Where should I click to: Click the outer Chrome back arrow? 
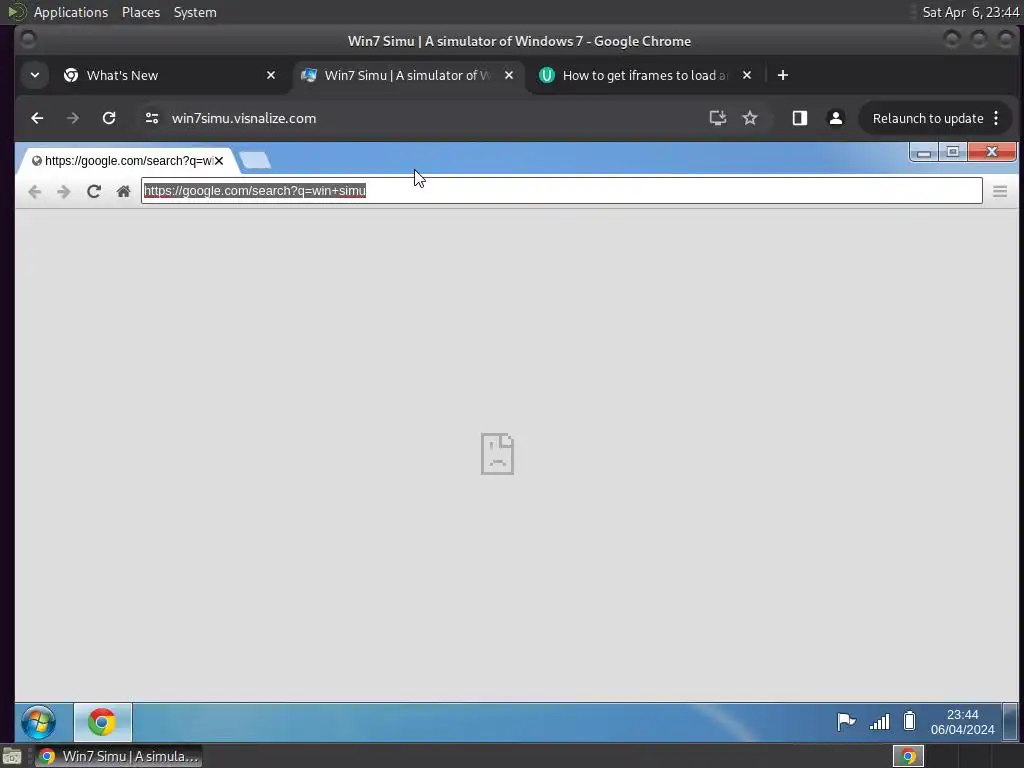pyautogui.click(x=37, y=118)
